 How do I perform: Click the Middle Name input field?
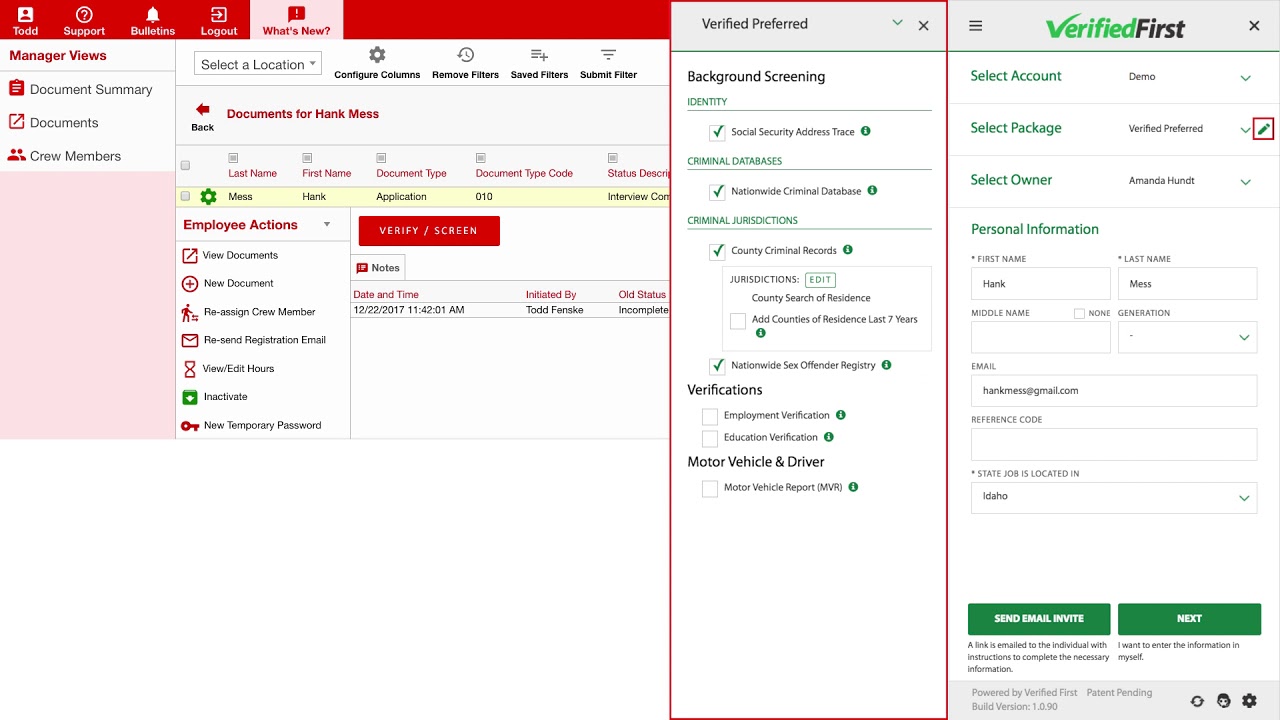1040,337
